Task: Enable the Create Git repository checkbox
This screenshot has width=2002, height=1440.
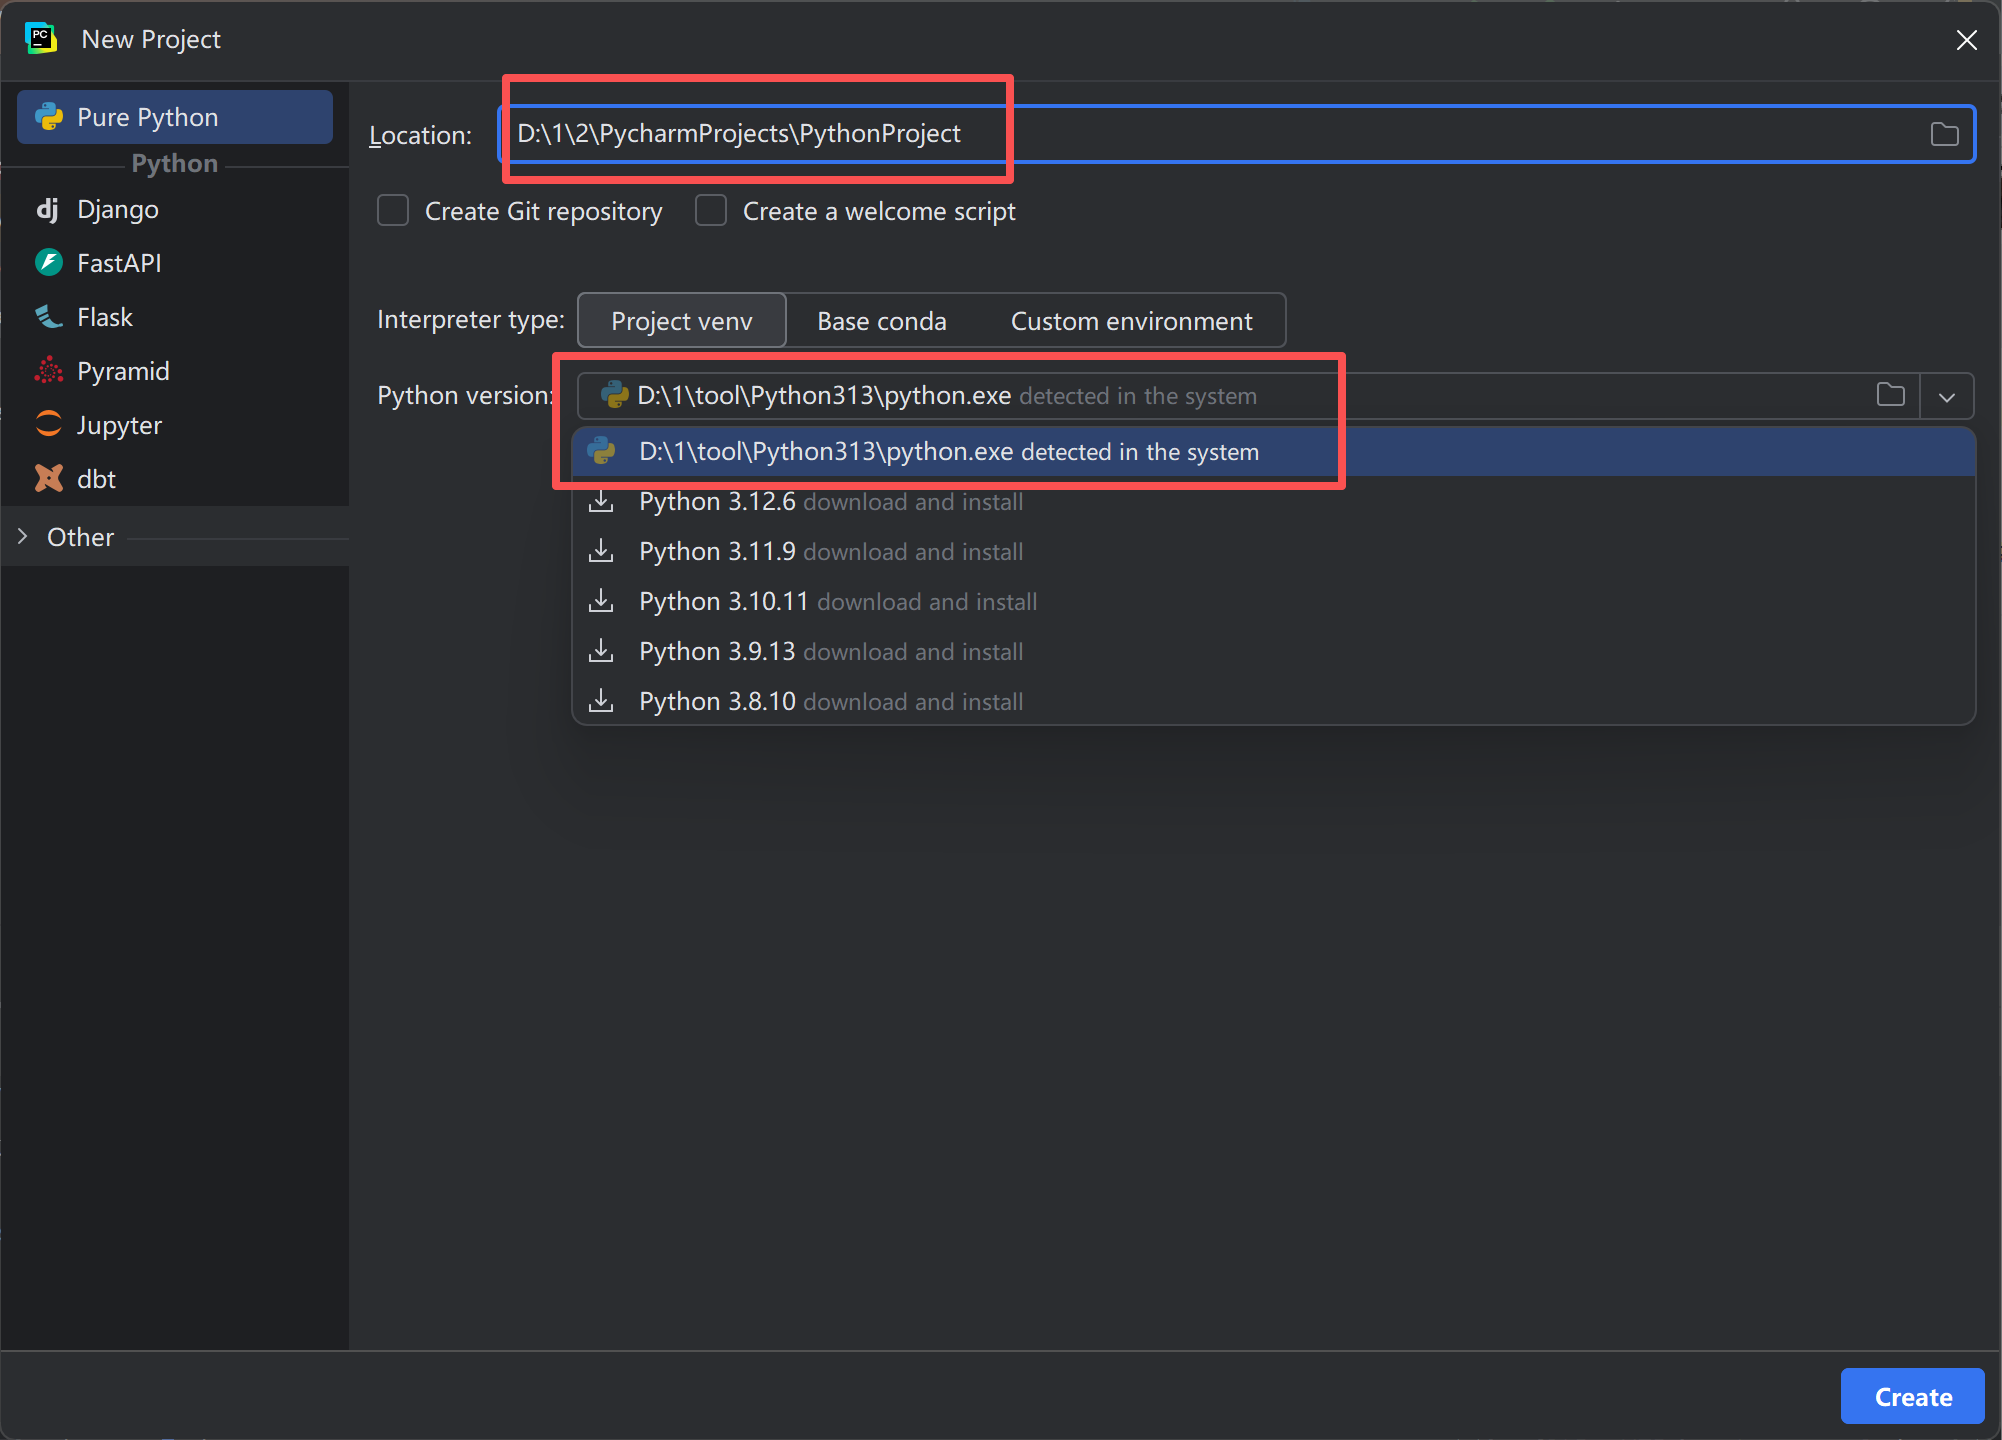Action: coord(393,210)
